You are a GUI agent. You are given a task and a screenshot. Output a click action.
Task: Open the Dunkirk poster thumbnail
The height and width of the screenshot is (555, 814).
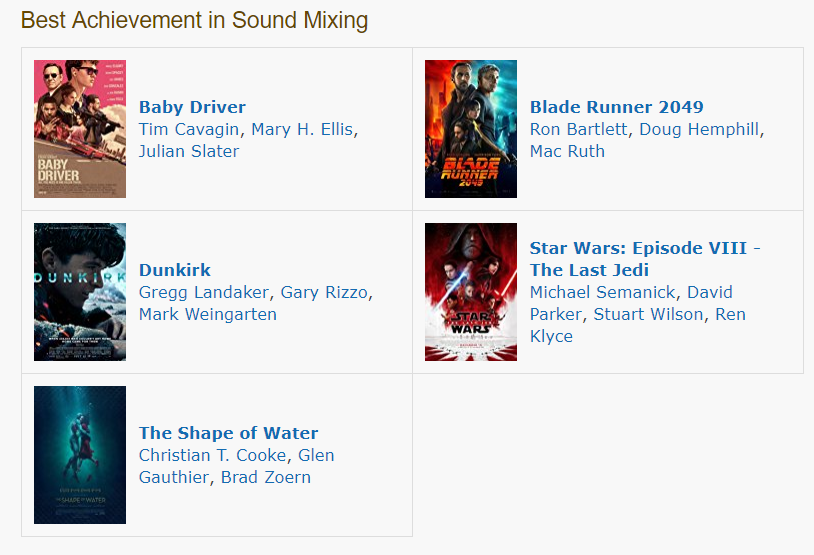80,292
